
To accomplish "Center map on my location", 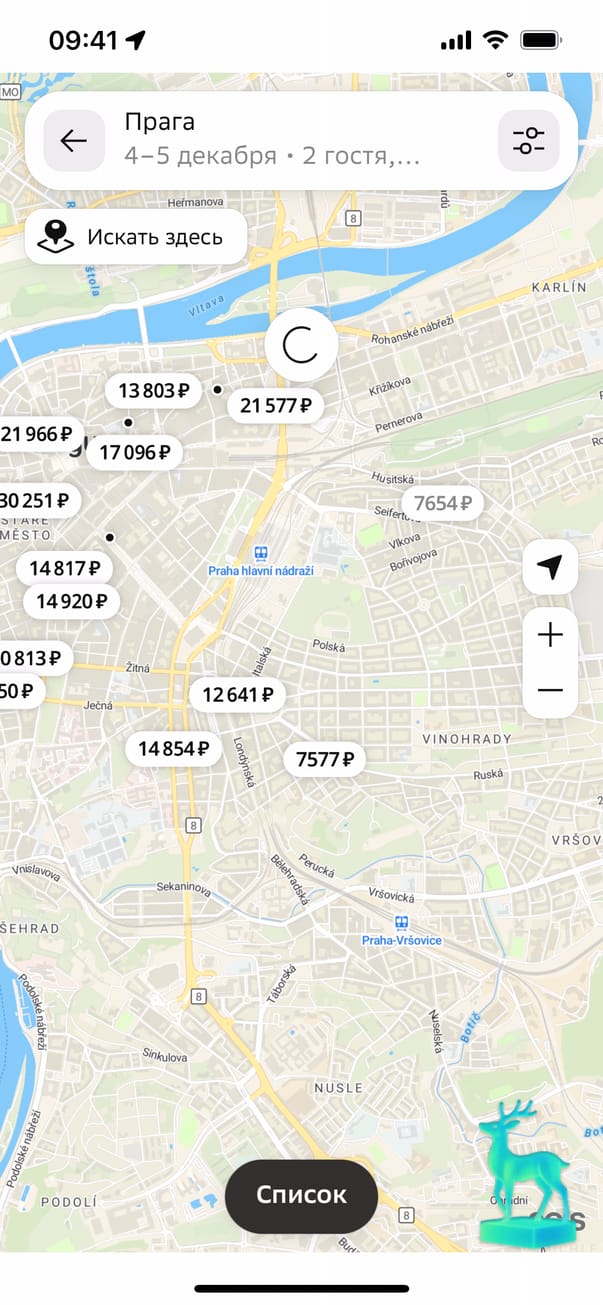I will click(x=550, y=568).
